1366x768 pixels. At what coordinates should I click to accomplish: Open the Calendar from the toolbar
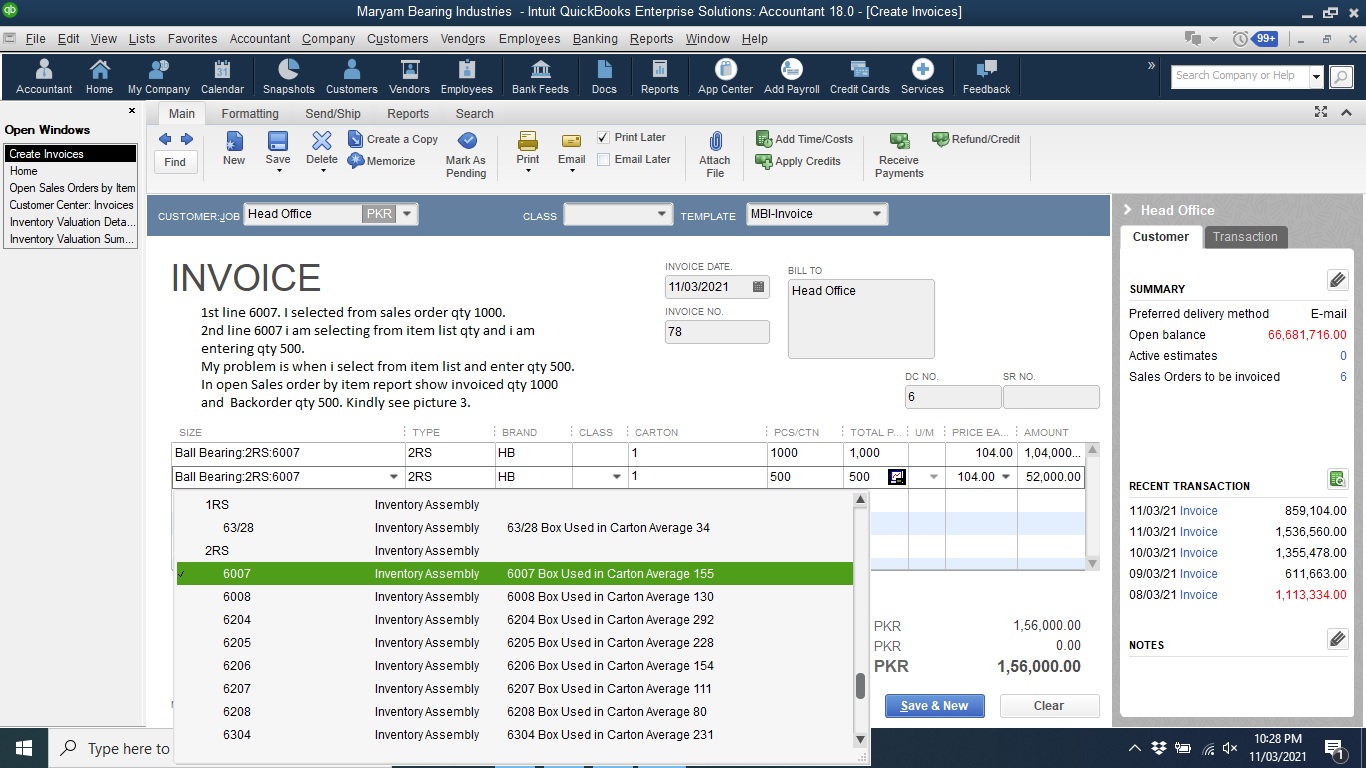[x=222, y=75]
